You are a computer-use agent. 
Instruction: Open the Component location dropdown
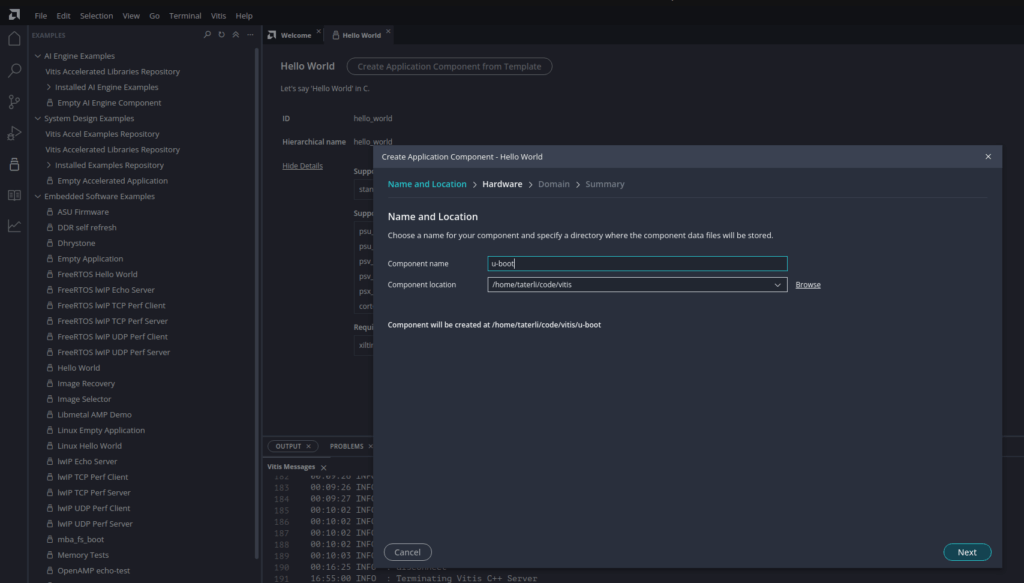coord(777,285)
